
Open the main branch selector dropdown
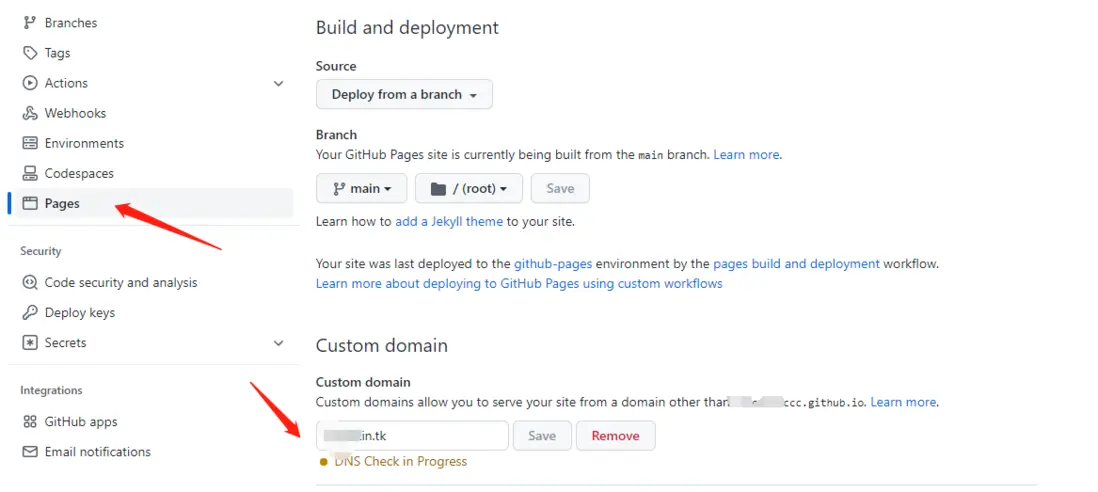tap(361, 188)
